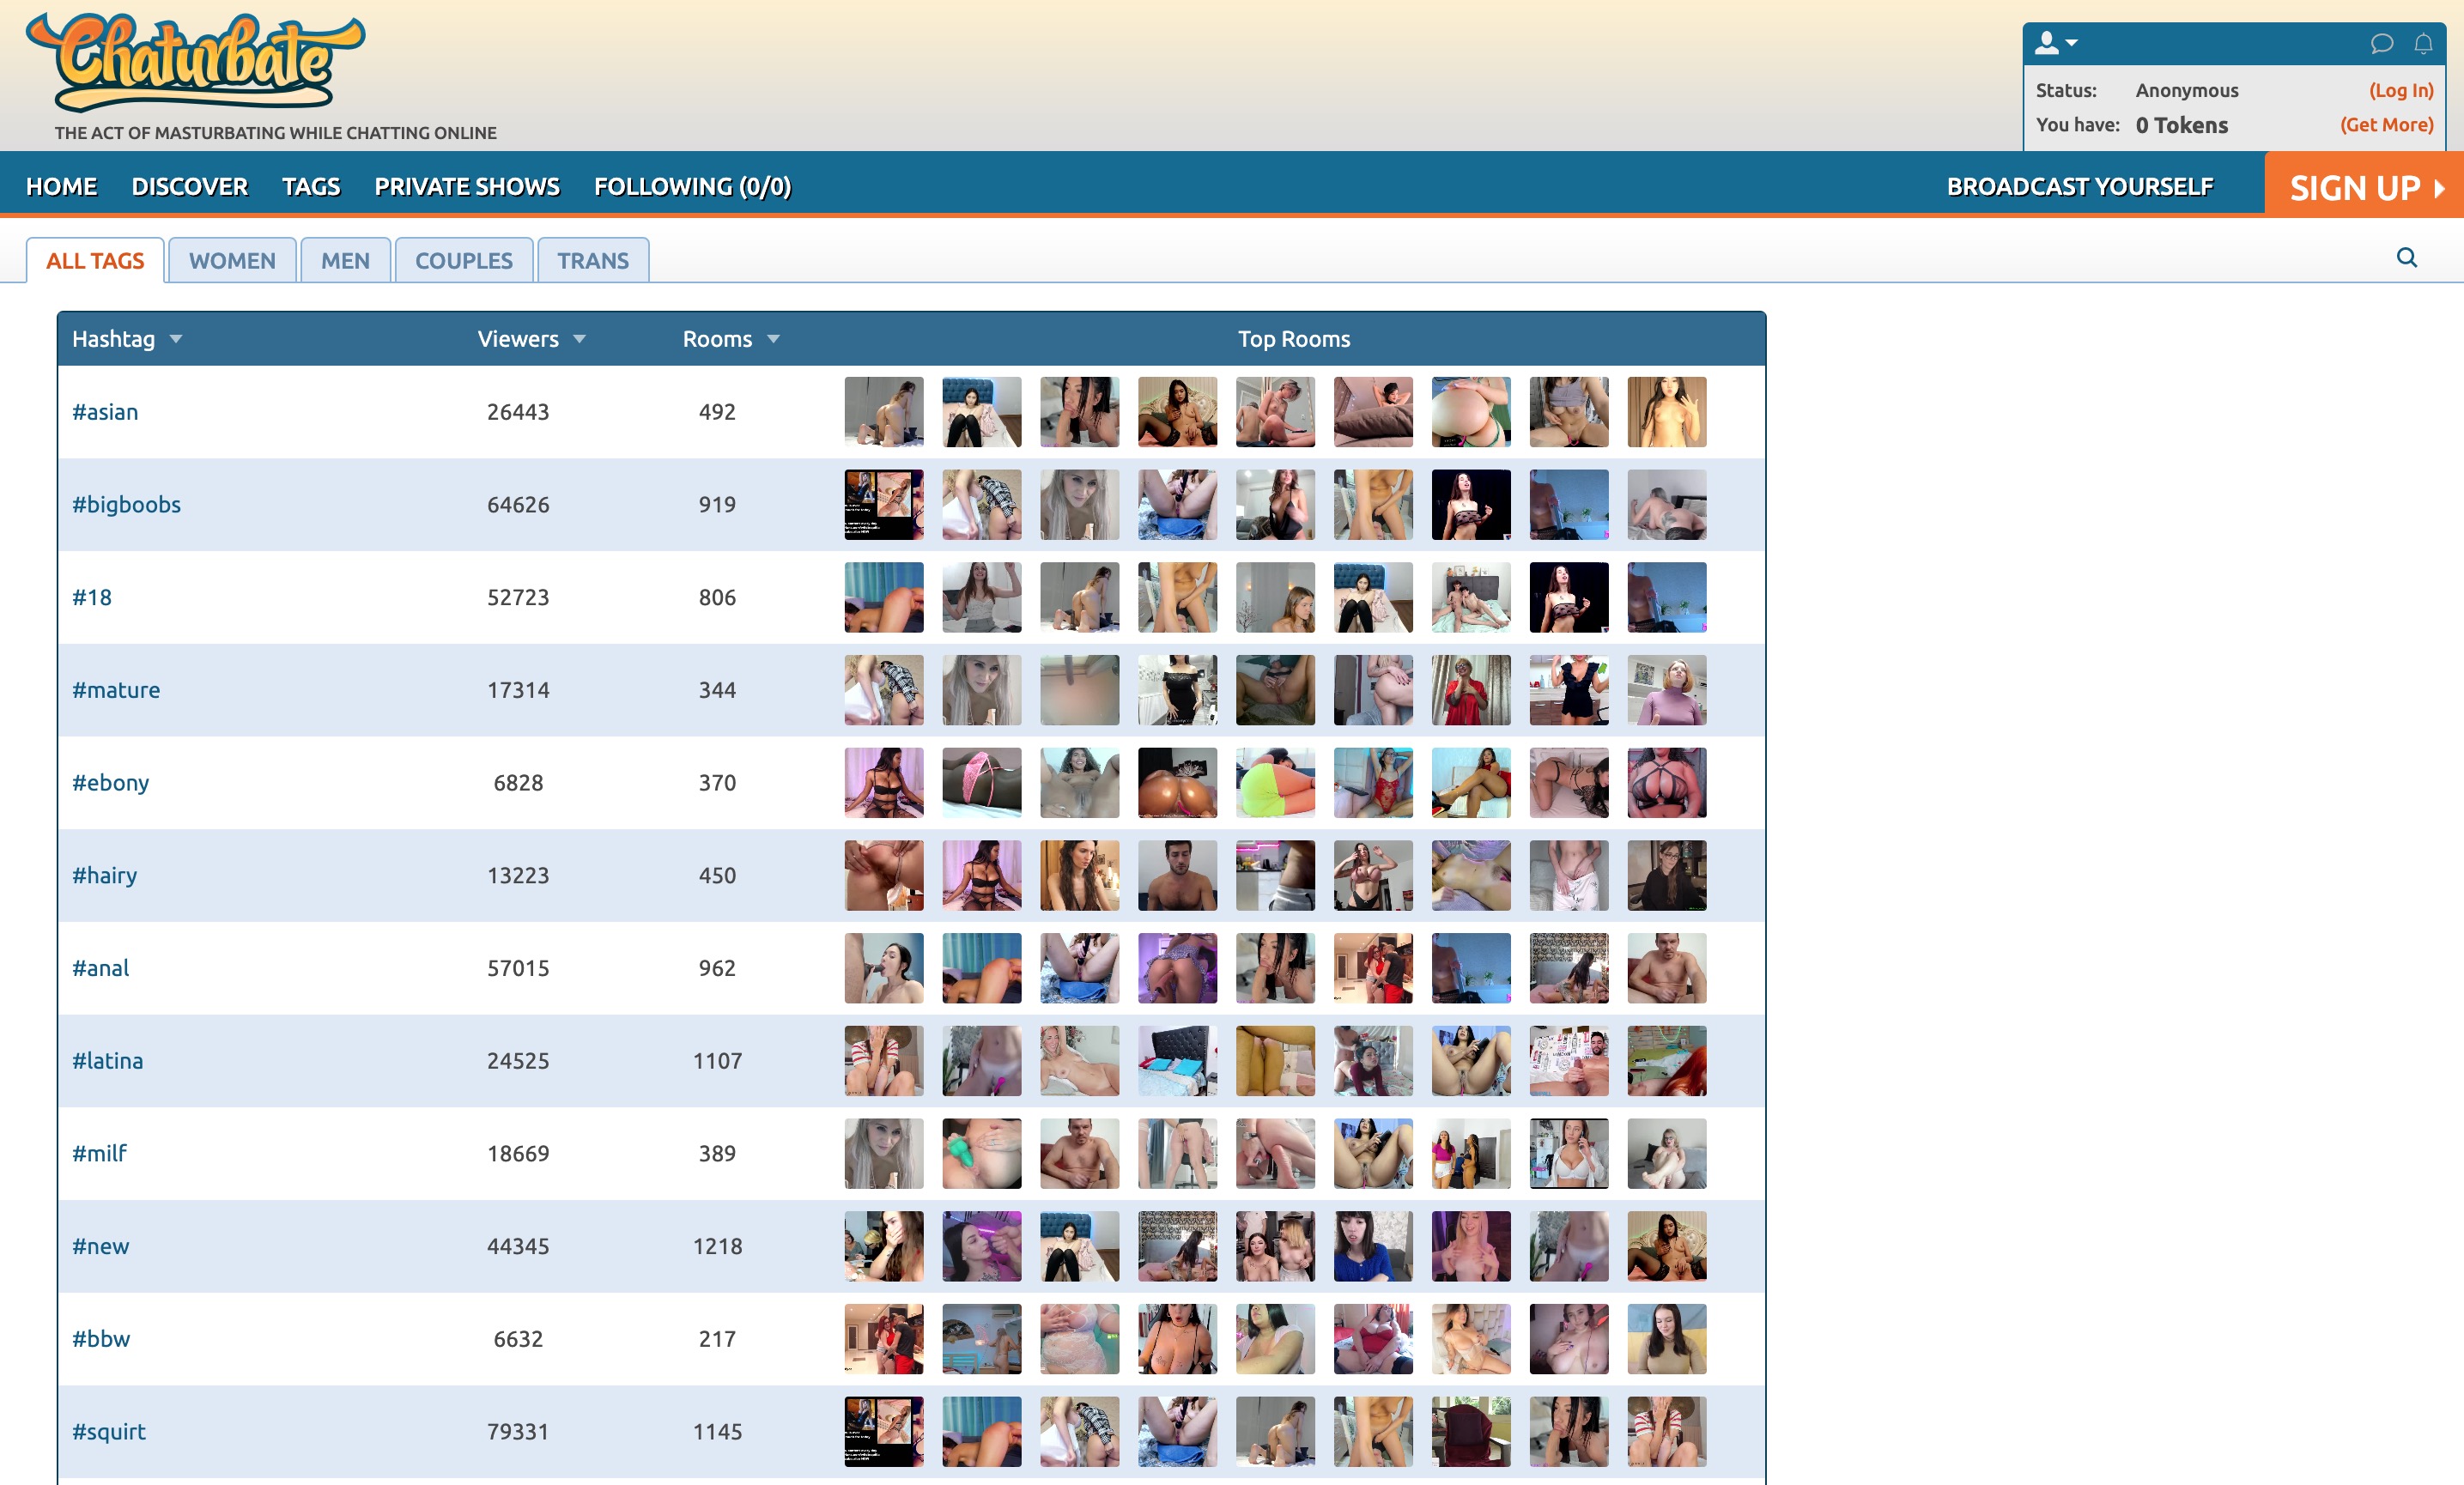This screenshot has height=1485, width=2464.
Task: Open the #new hashtag link
Action: coord(100,1247)
